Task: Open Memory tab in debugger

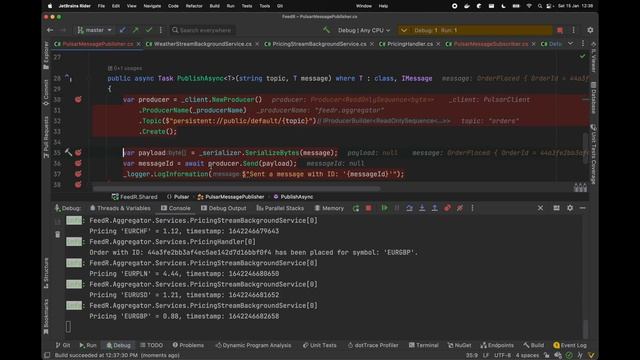Action: coord(329,208)
